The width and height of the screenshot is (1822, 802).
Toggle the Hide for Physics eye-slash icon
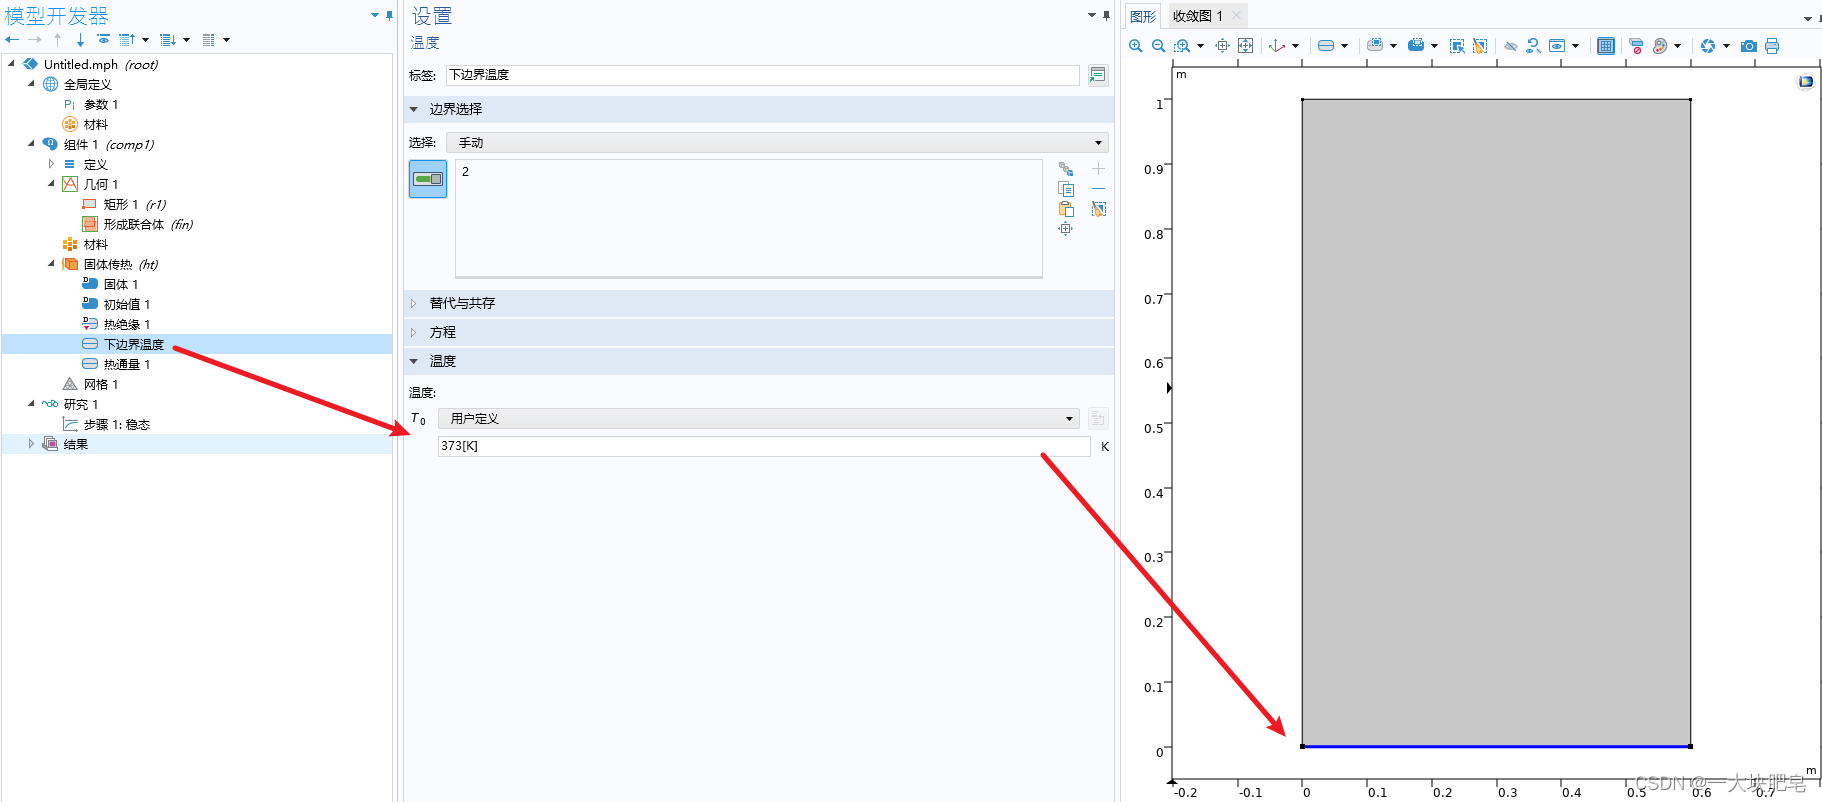pos(1510,46)
